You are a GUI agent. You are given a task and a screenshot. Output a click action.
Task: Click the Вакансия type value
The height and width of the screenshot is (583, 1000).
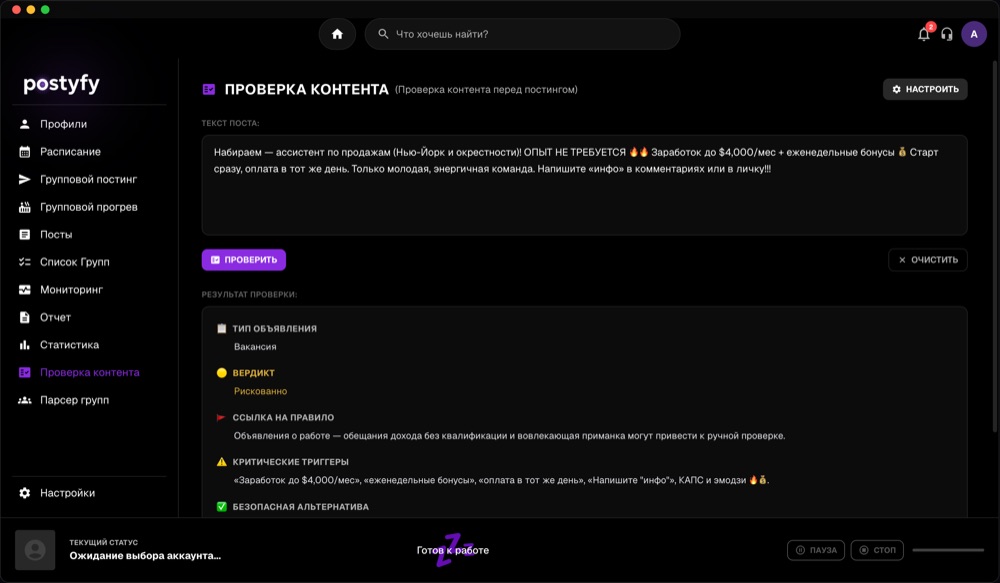tap(255, 346)
